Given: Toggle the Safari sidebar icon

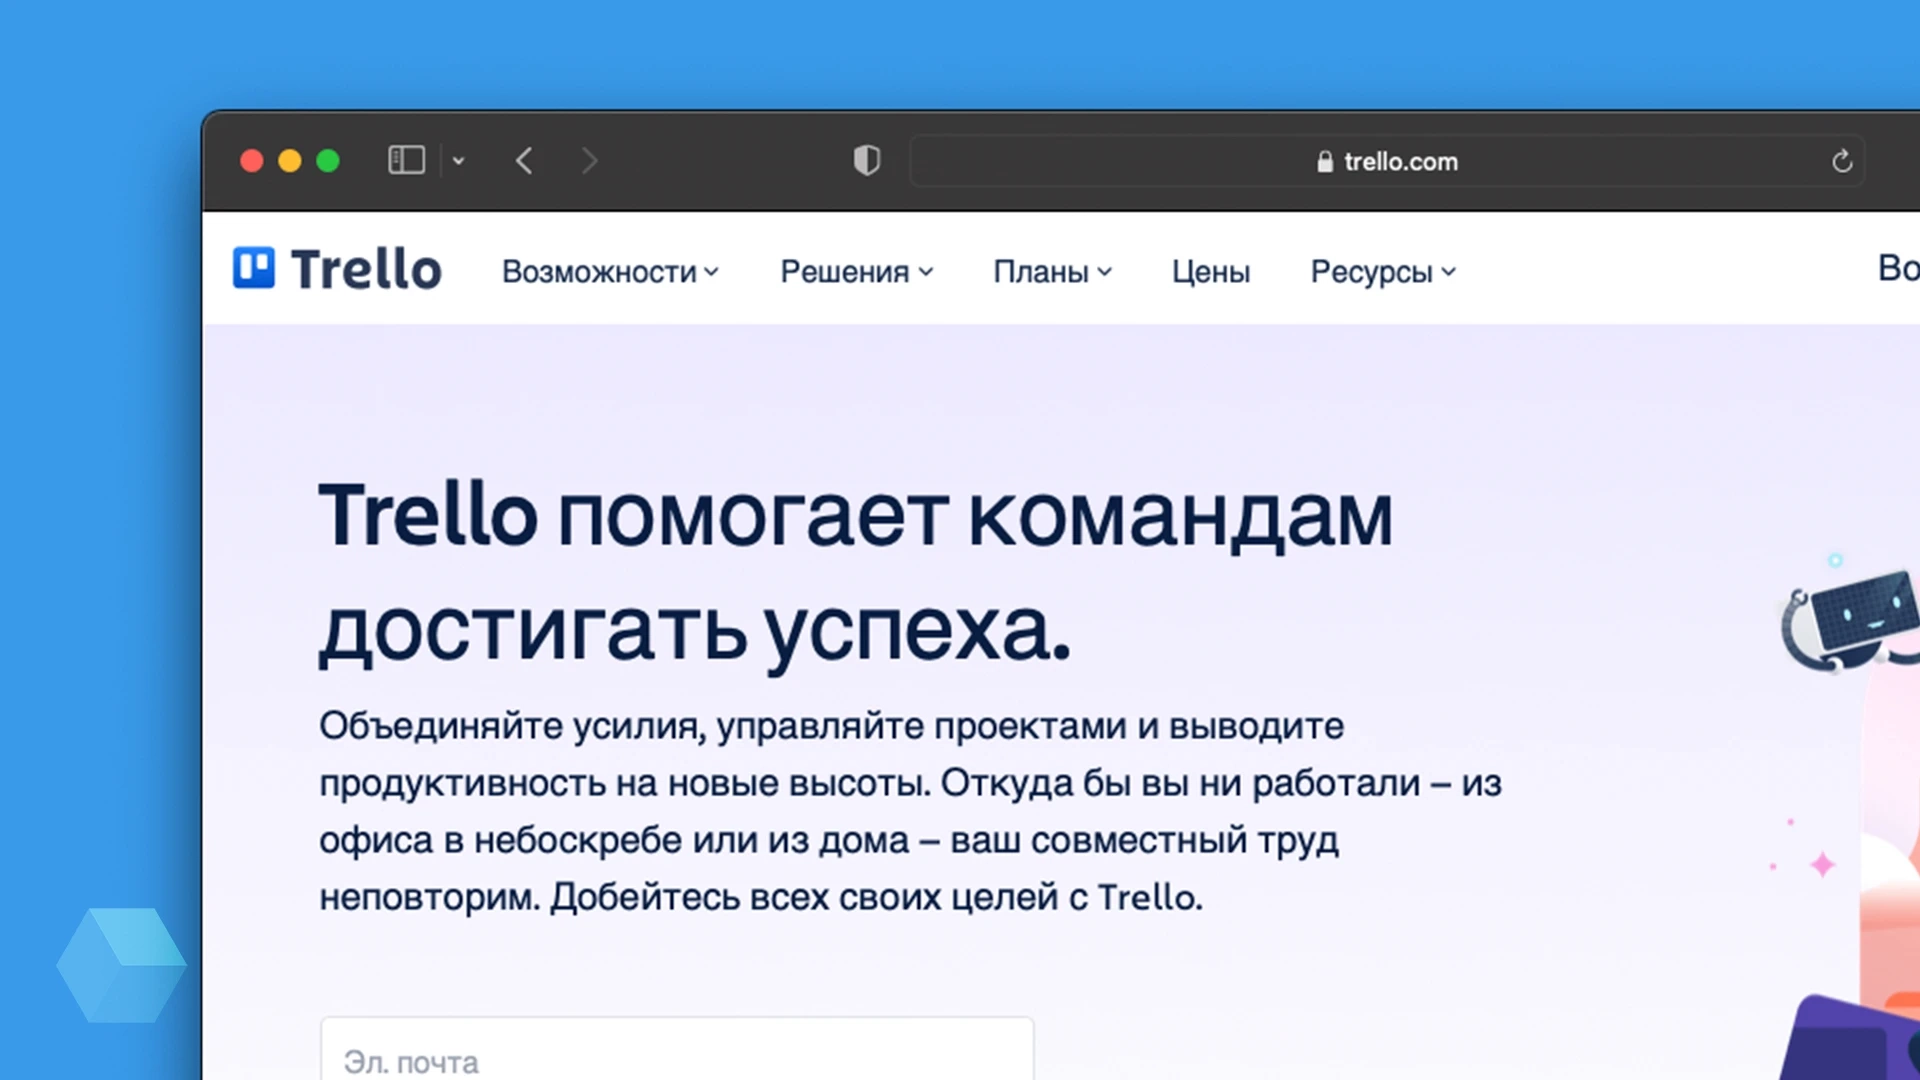Looking at the screenshot, I should point(406,160).
